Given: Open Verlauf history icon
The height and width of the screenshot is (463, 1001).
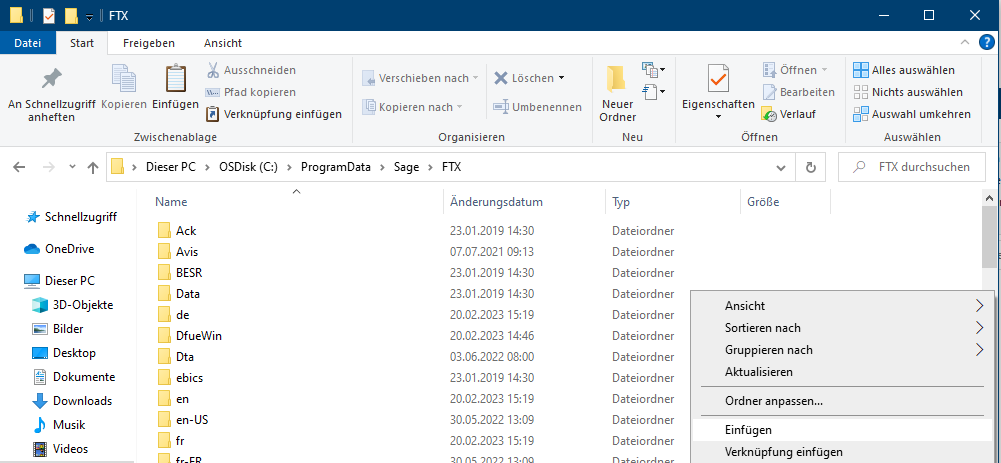Looking at the screenshot, I should coord(789,114).
